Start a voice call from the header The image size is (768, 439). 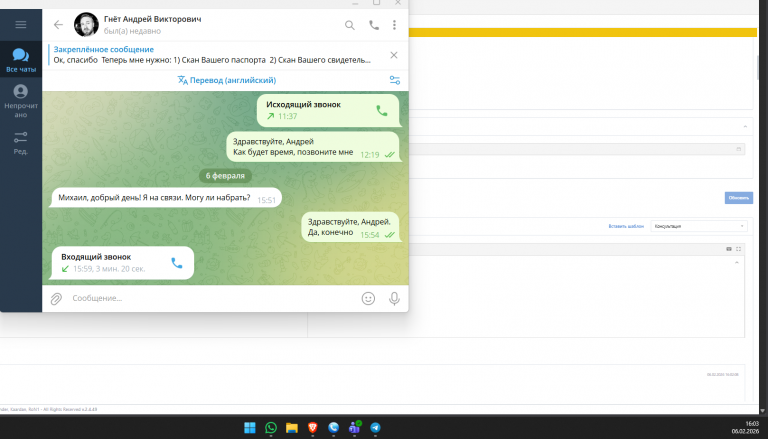pos(374,25)
